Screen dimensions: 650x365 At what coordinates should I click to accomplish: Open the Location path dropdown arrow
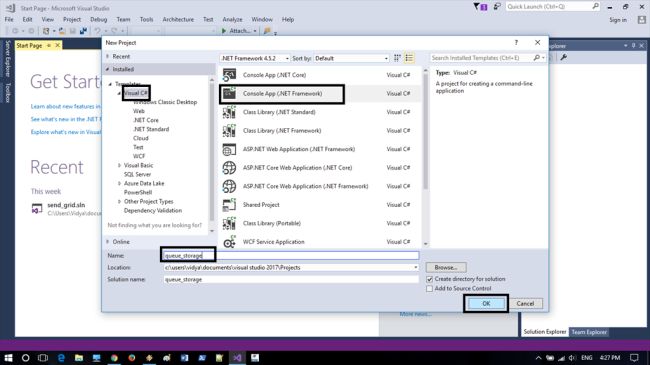415,268
